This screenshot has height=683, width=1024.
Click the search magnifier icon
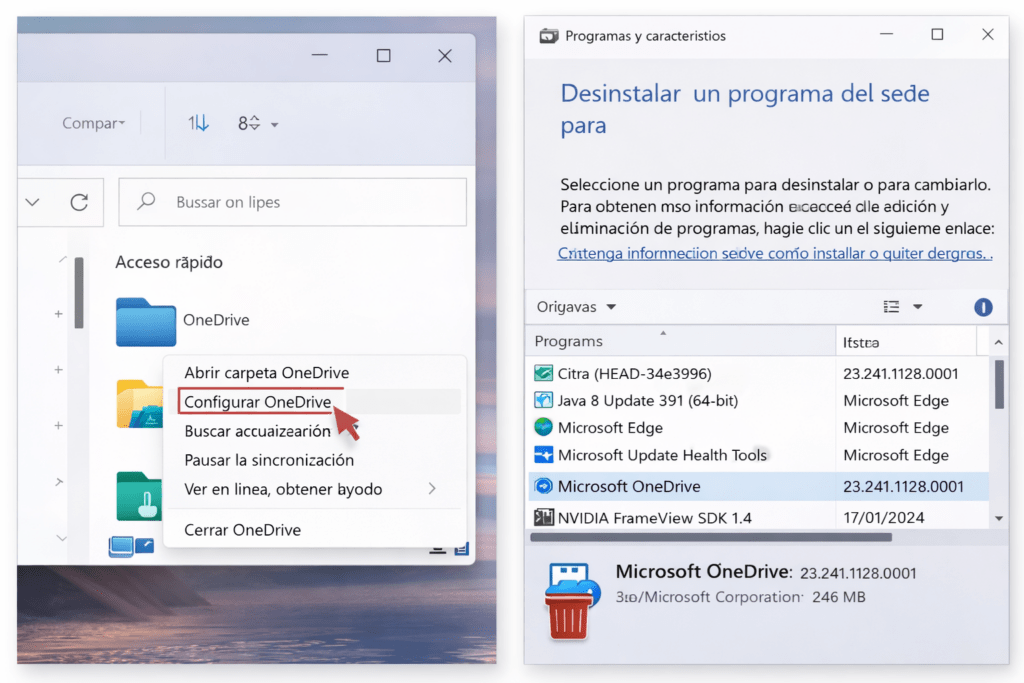click(146, 201)
